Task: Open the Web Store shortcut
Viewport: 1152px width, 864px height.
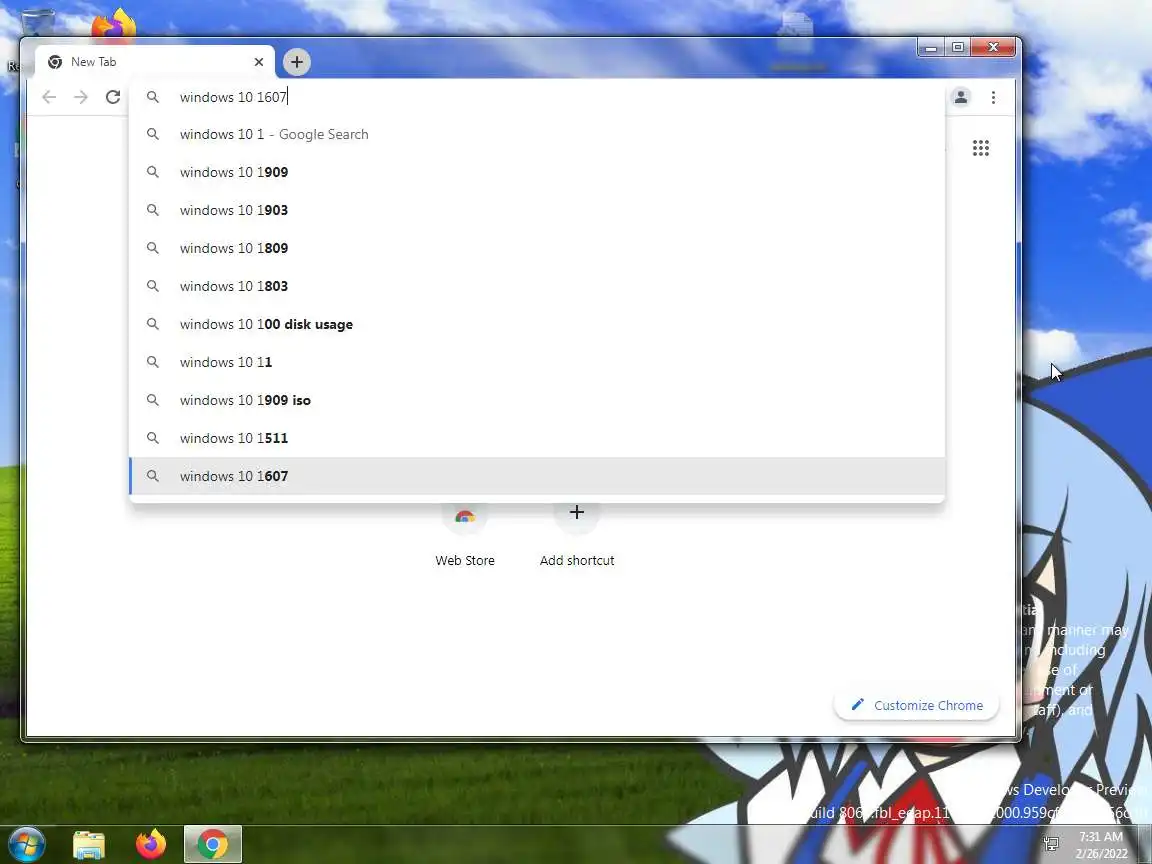Action: point(464,535)
